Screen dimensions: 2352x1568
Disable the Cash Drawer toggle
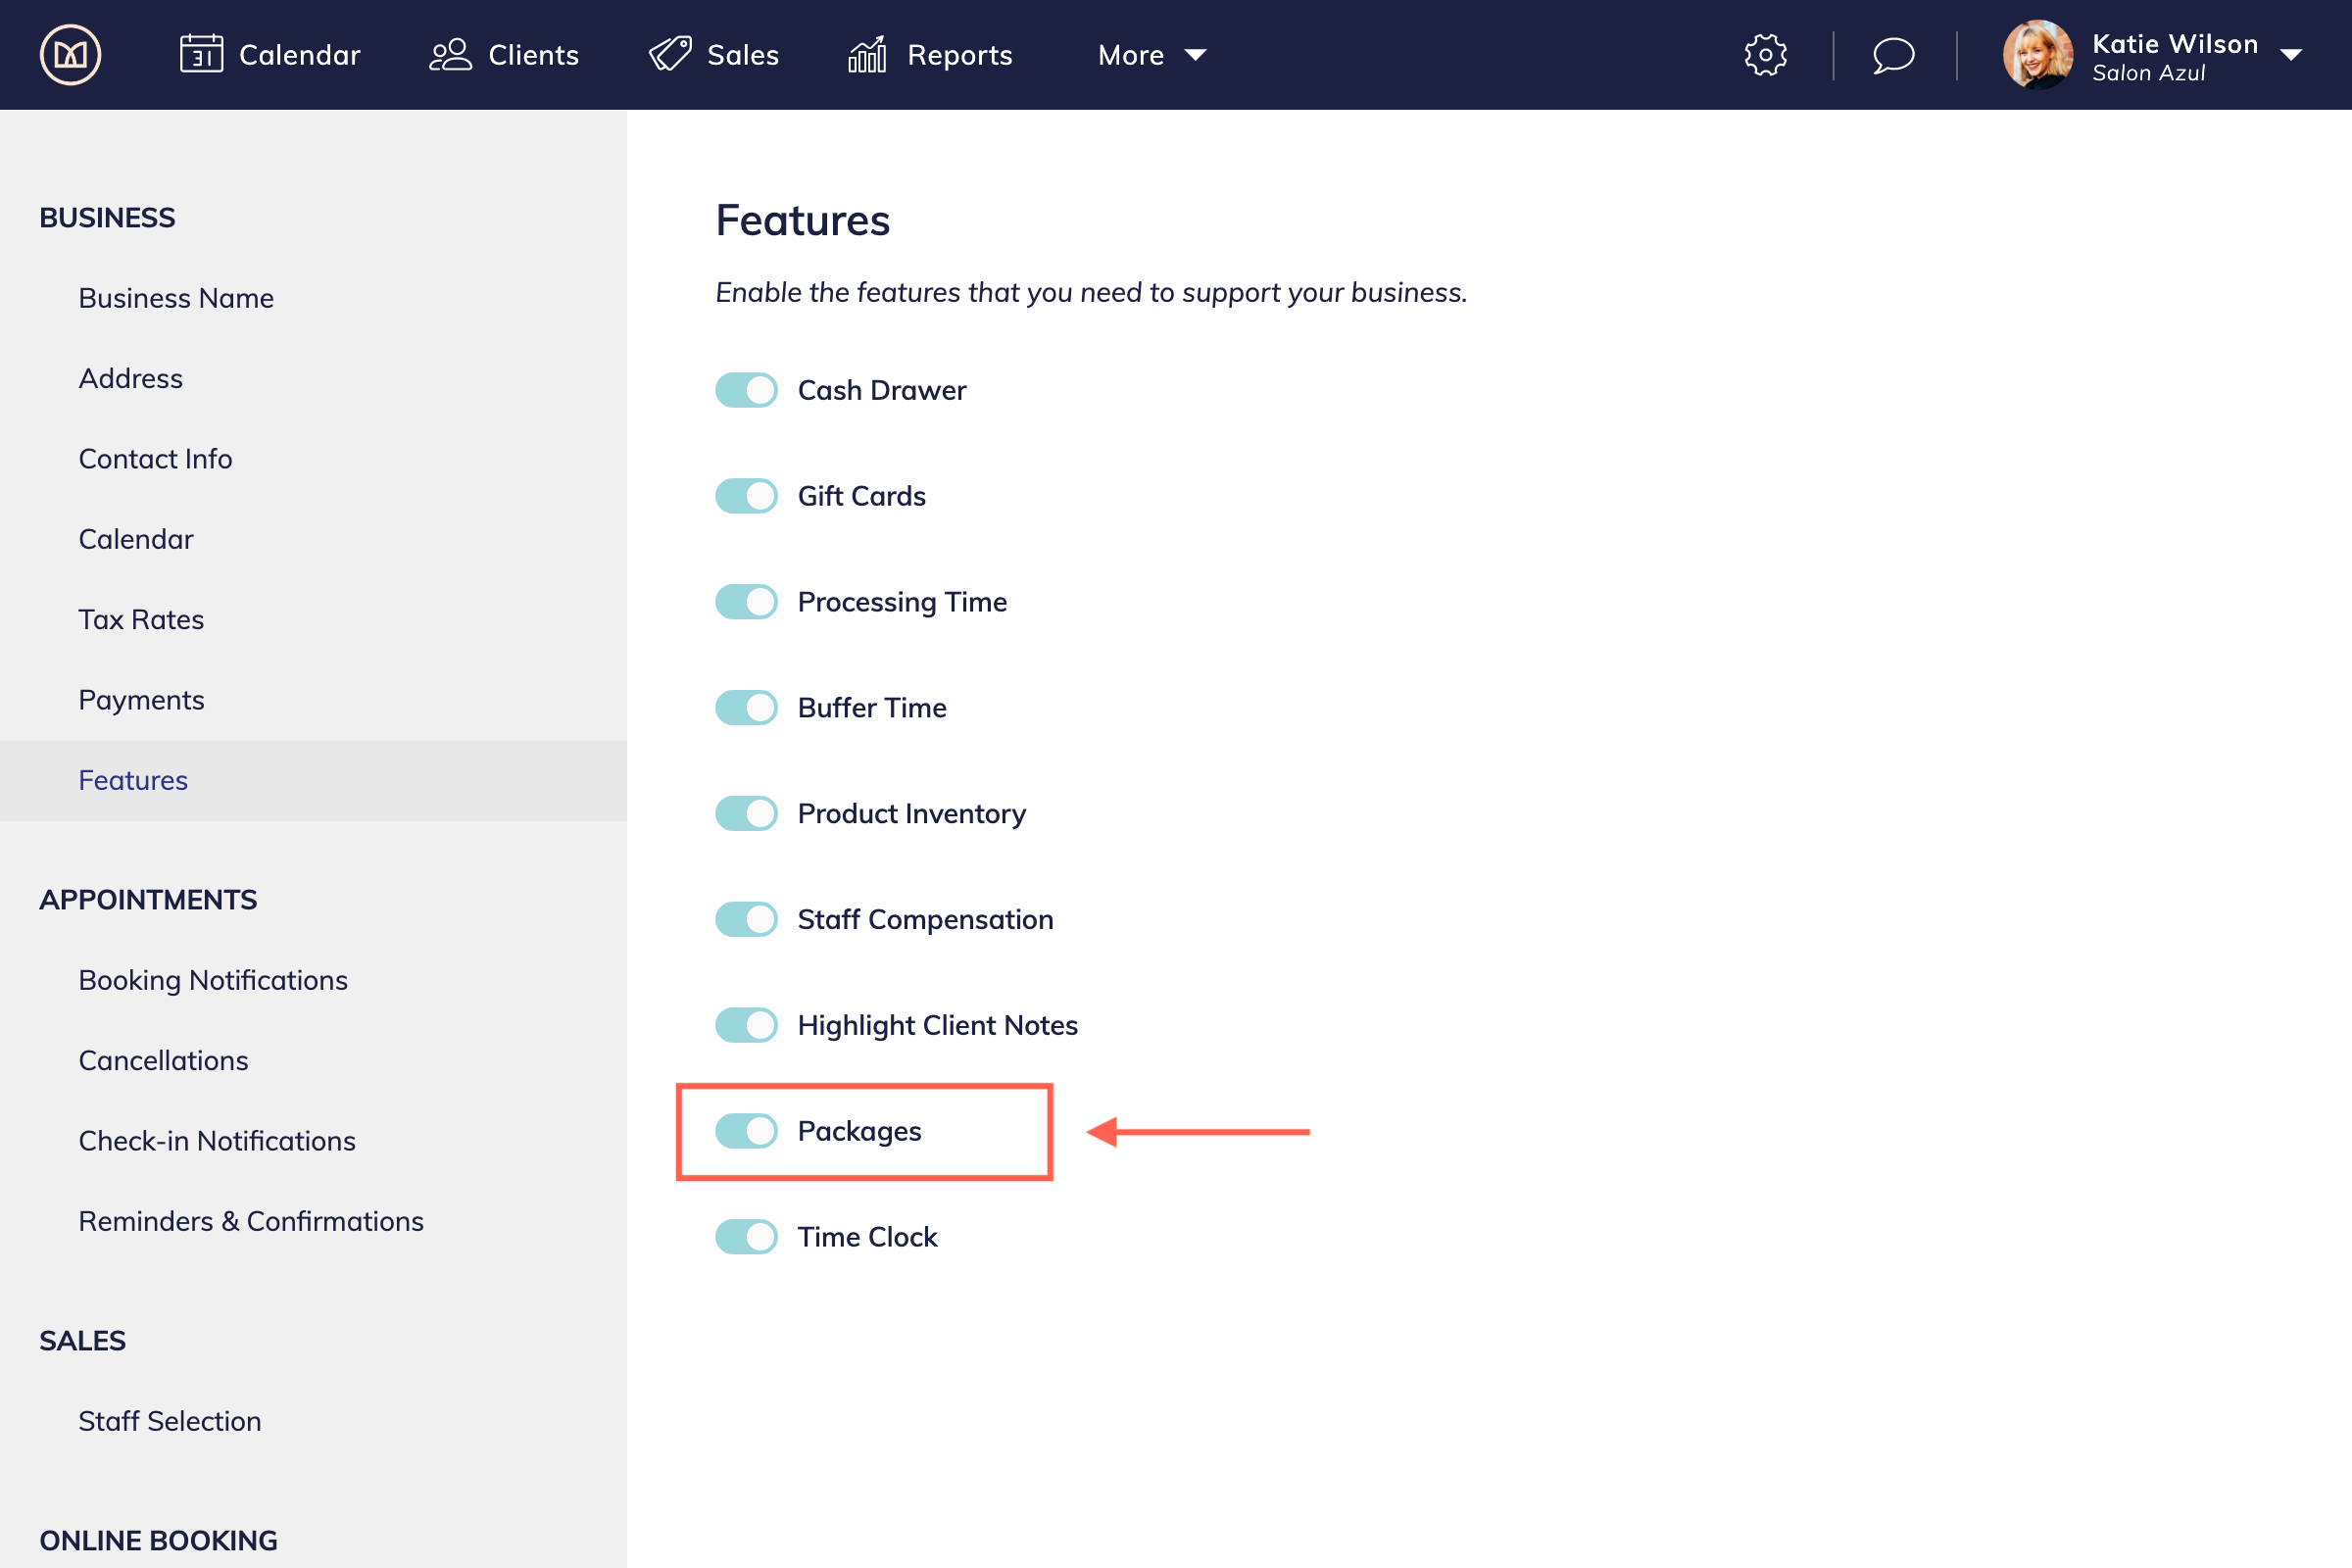pyautogui.click(x=746, y=390)
